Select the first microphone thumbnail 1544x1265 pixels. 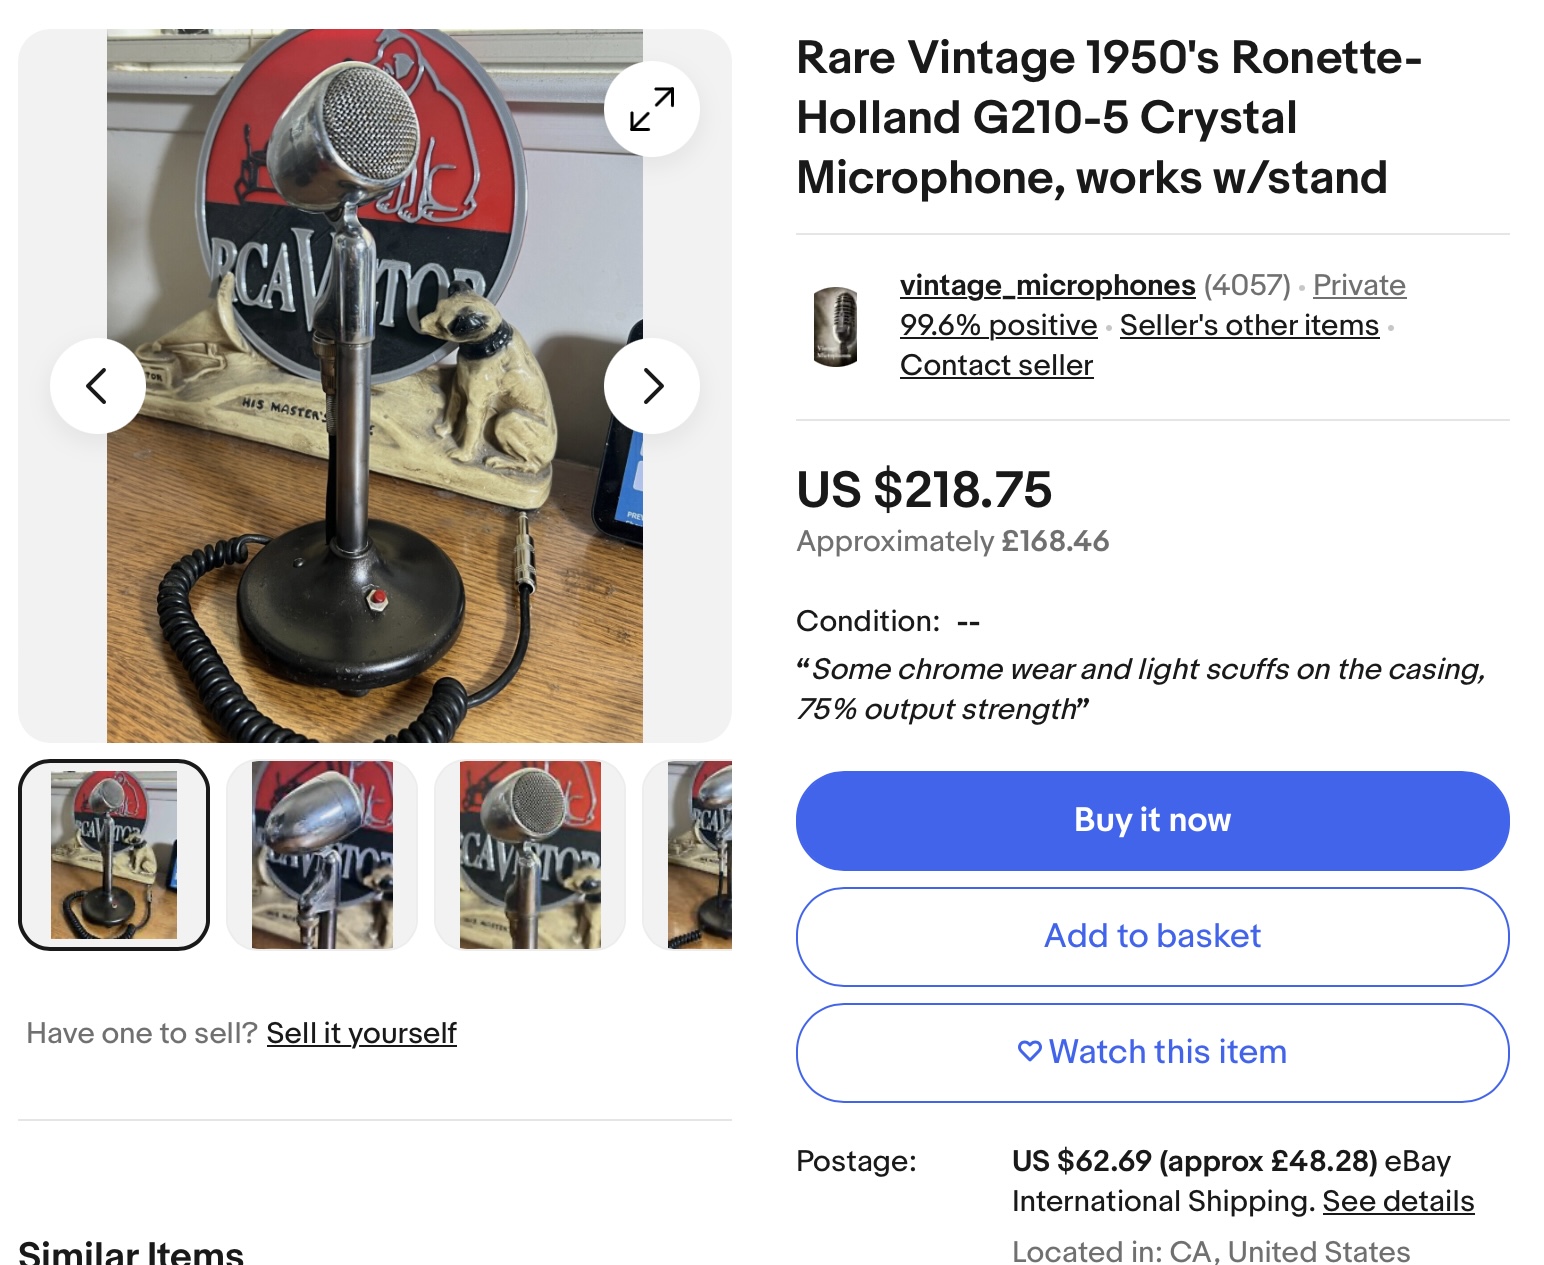(x=114, y=855)
